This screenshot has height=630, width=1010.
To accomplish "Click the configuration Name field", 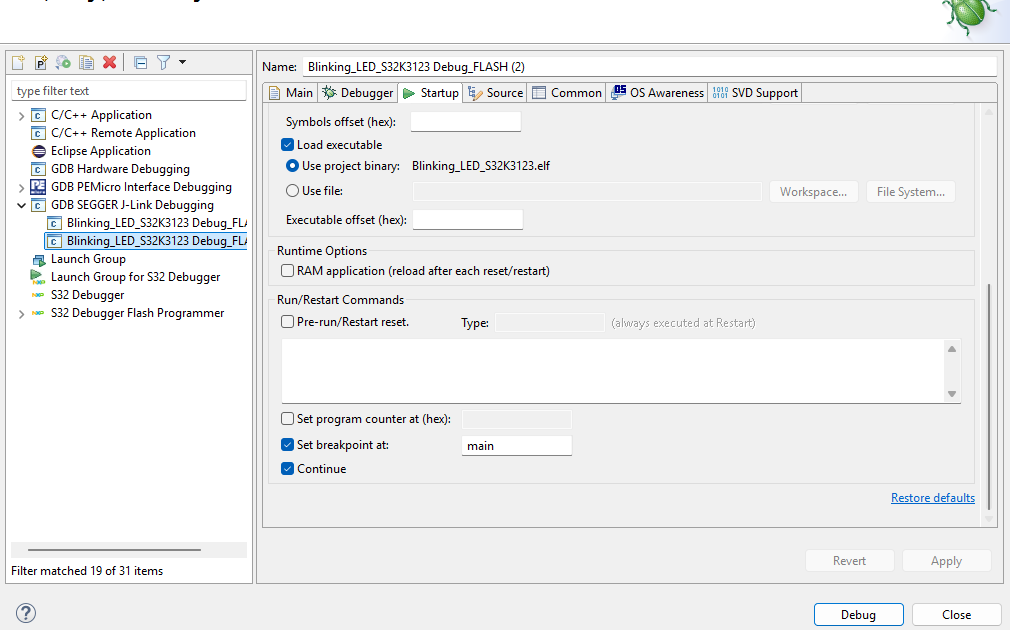I will pyautogui.click(x=649, y=66).
